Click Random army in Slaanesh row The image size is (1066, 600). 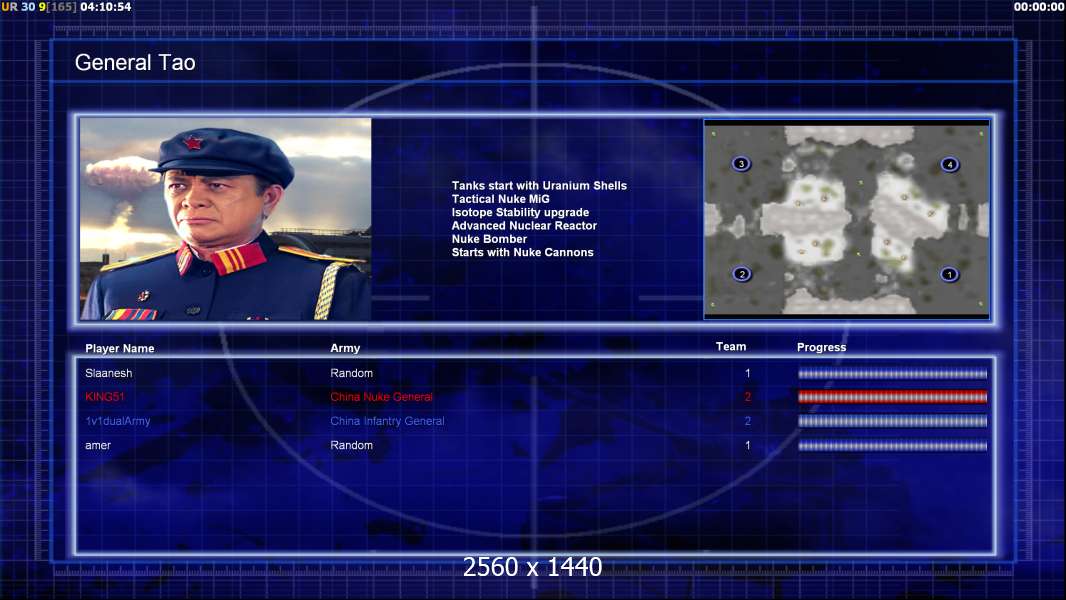[x=351, y=373]
